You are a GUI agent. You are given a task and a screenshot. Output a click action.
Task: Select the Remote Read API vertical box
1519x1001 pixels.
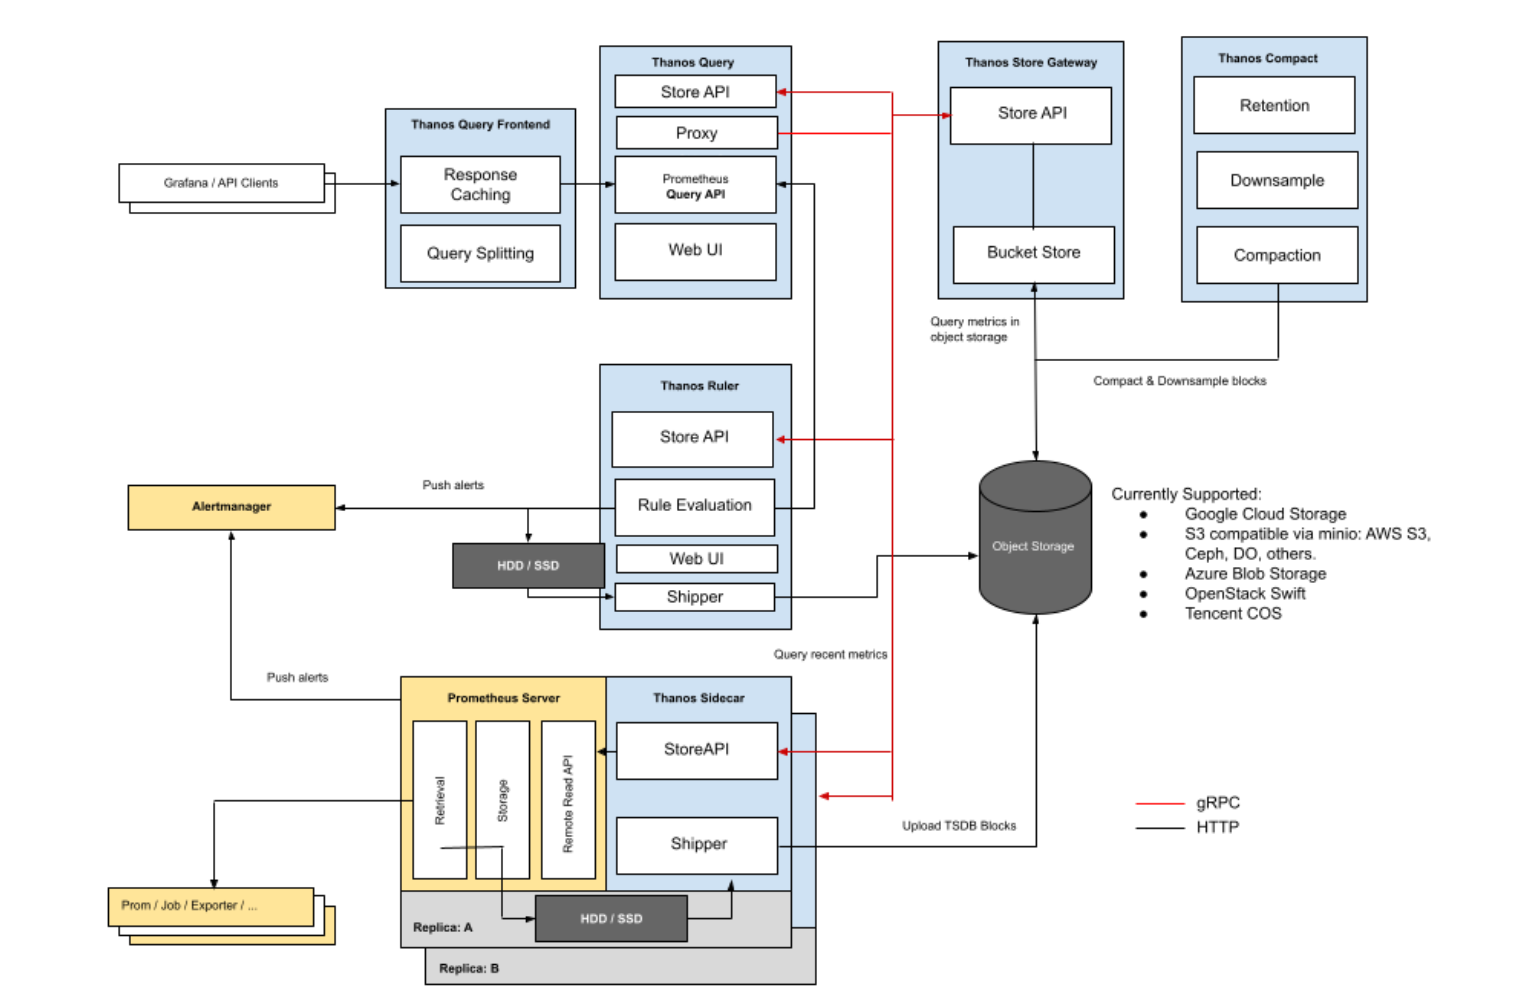(568, 800)
